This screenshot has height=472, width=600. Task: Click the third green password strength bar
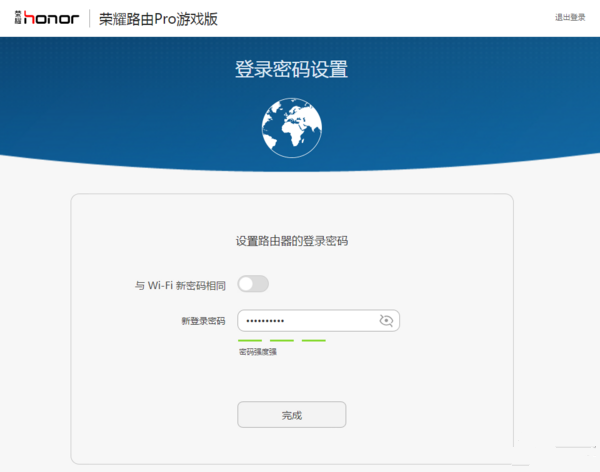point(313,340)
